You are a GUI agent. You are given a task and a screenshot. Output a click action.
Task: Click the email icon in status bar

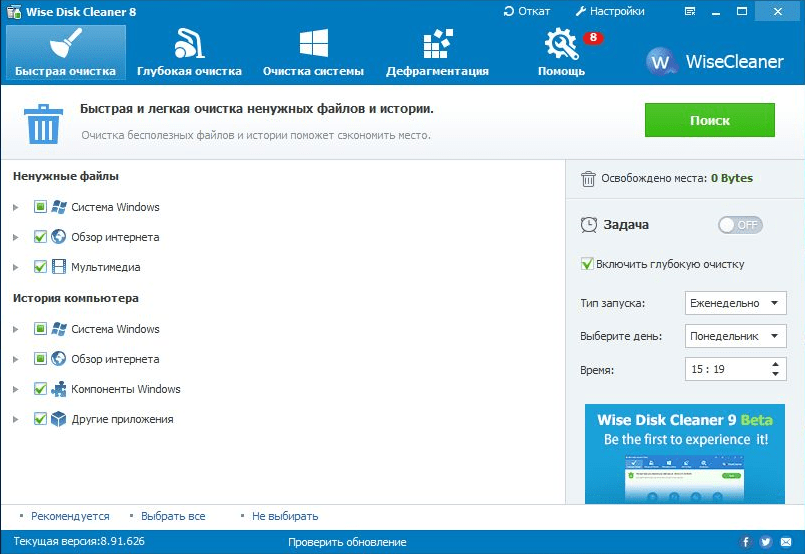pos(785,542)
